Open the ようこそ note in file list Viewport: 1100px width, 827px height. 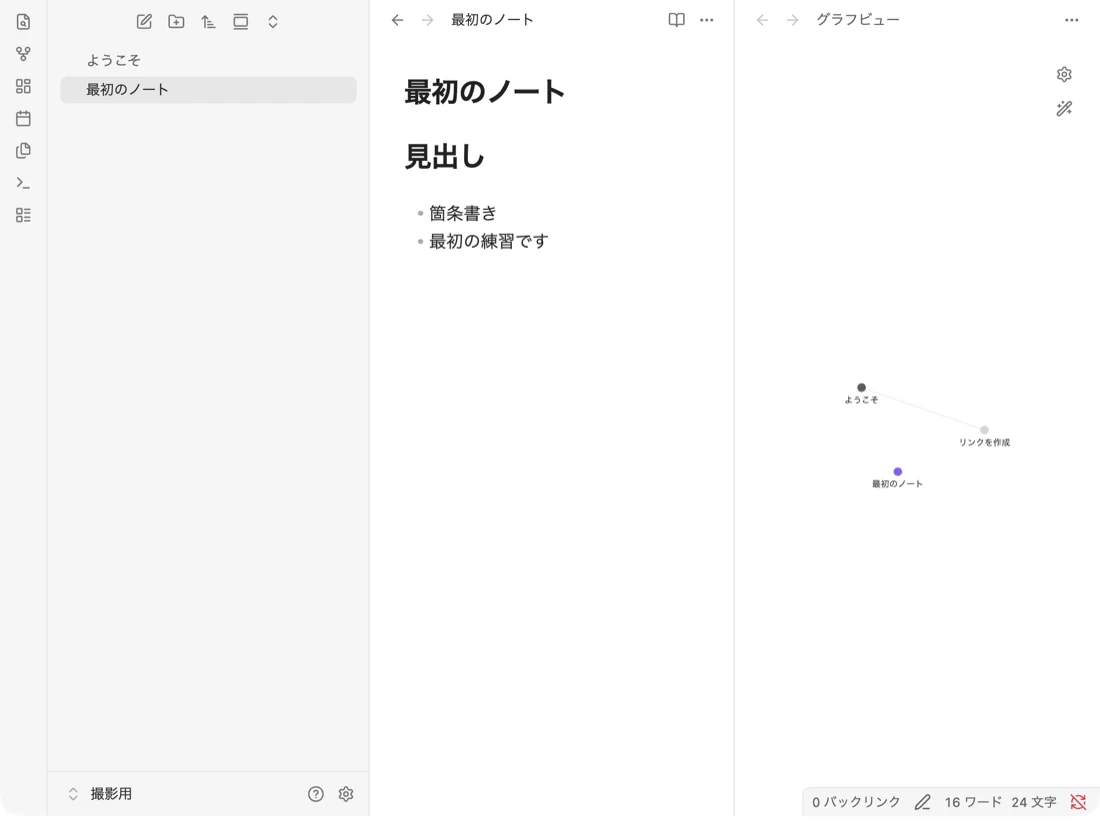click(x=208, y=60)
